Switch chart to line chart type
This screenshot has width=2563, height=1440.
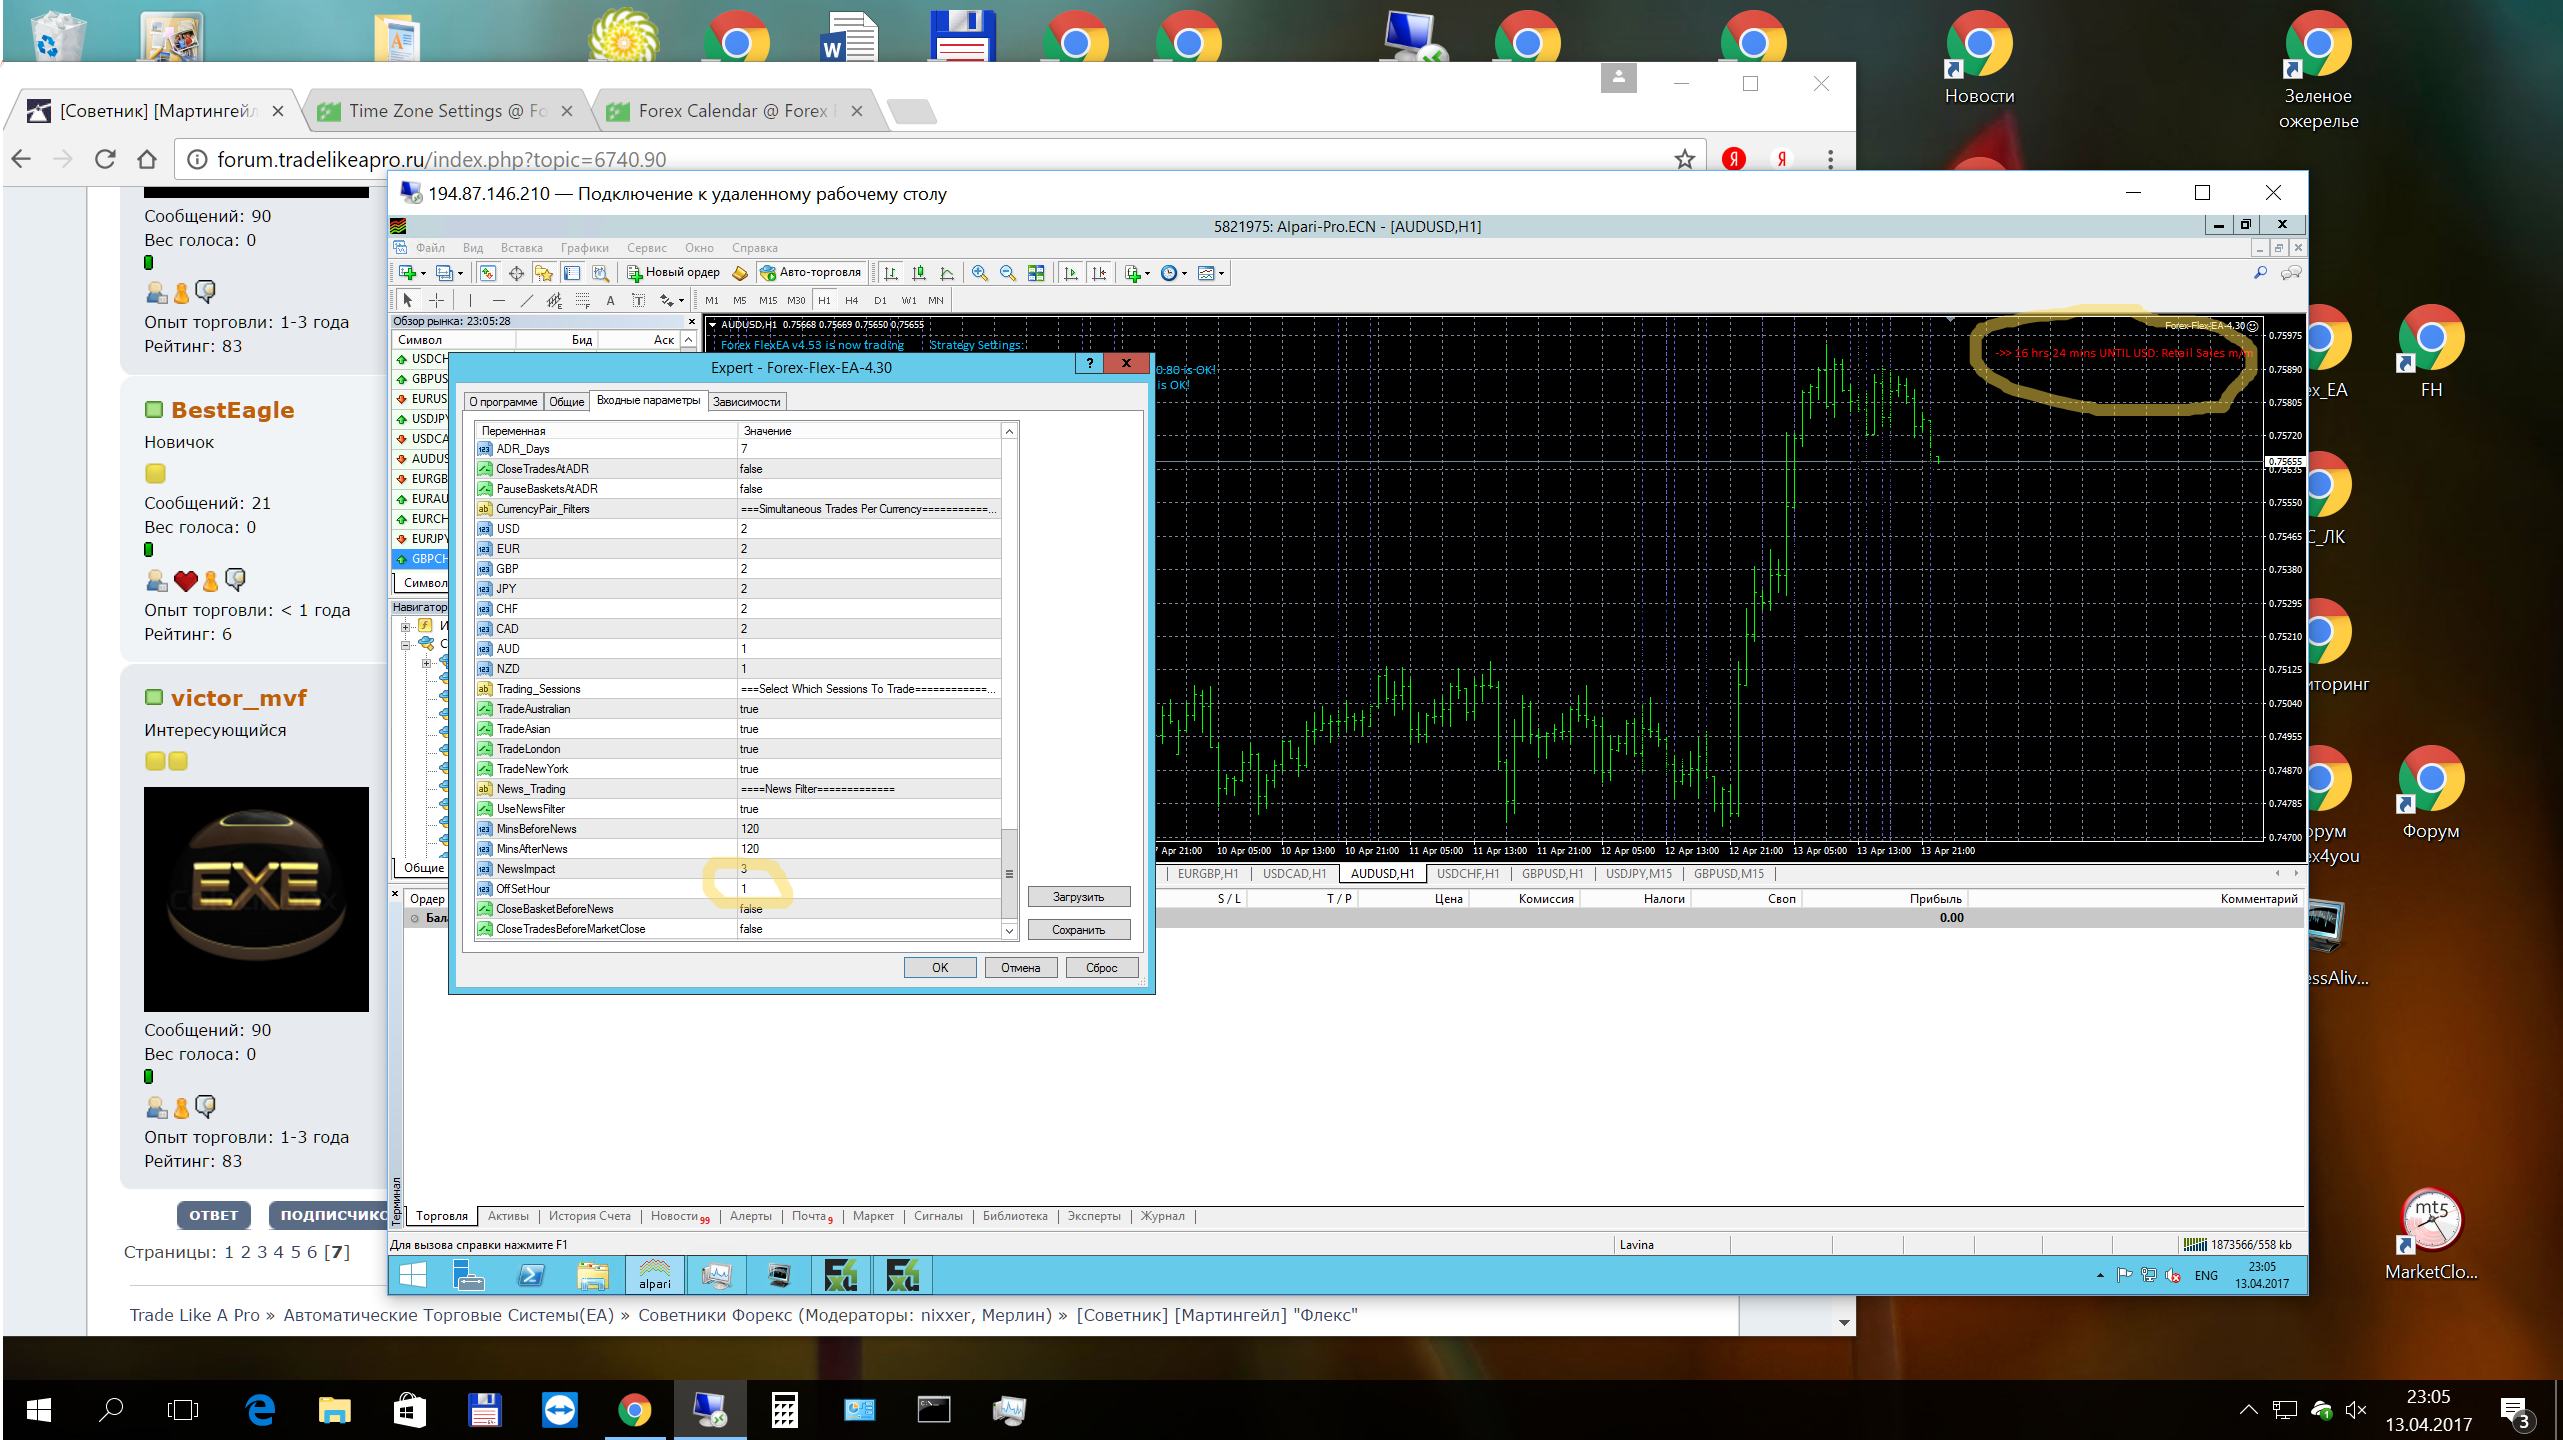tap(946, 273)
